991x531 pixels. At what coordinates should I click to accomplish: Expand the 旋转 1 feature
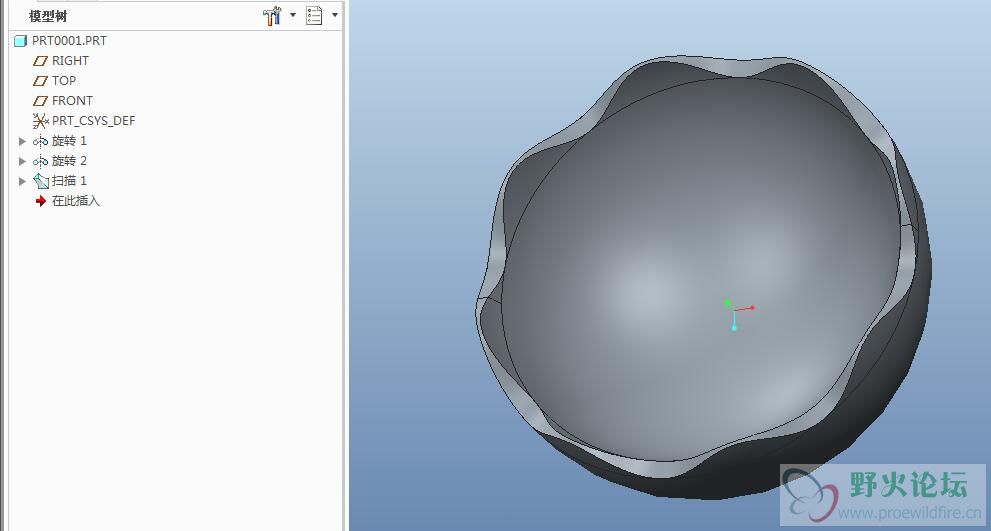[x=23, y=141]
